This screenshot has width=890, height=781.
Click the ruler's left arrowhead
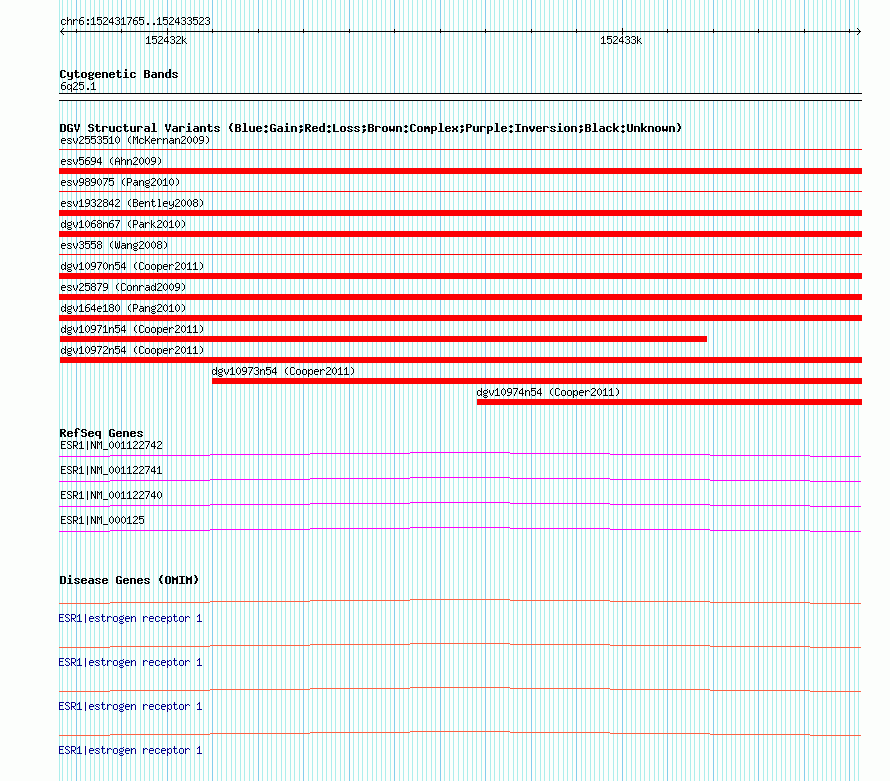coord(62,31)
